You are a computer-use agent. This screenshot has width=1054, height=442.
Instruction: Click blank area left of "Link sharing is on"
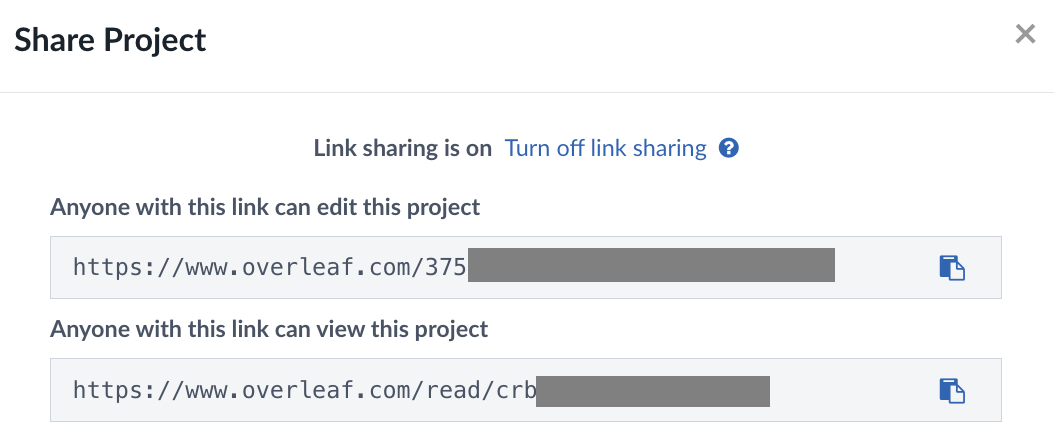click(x=180, y=149)
